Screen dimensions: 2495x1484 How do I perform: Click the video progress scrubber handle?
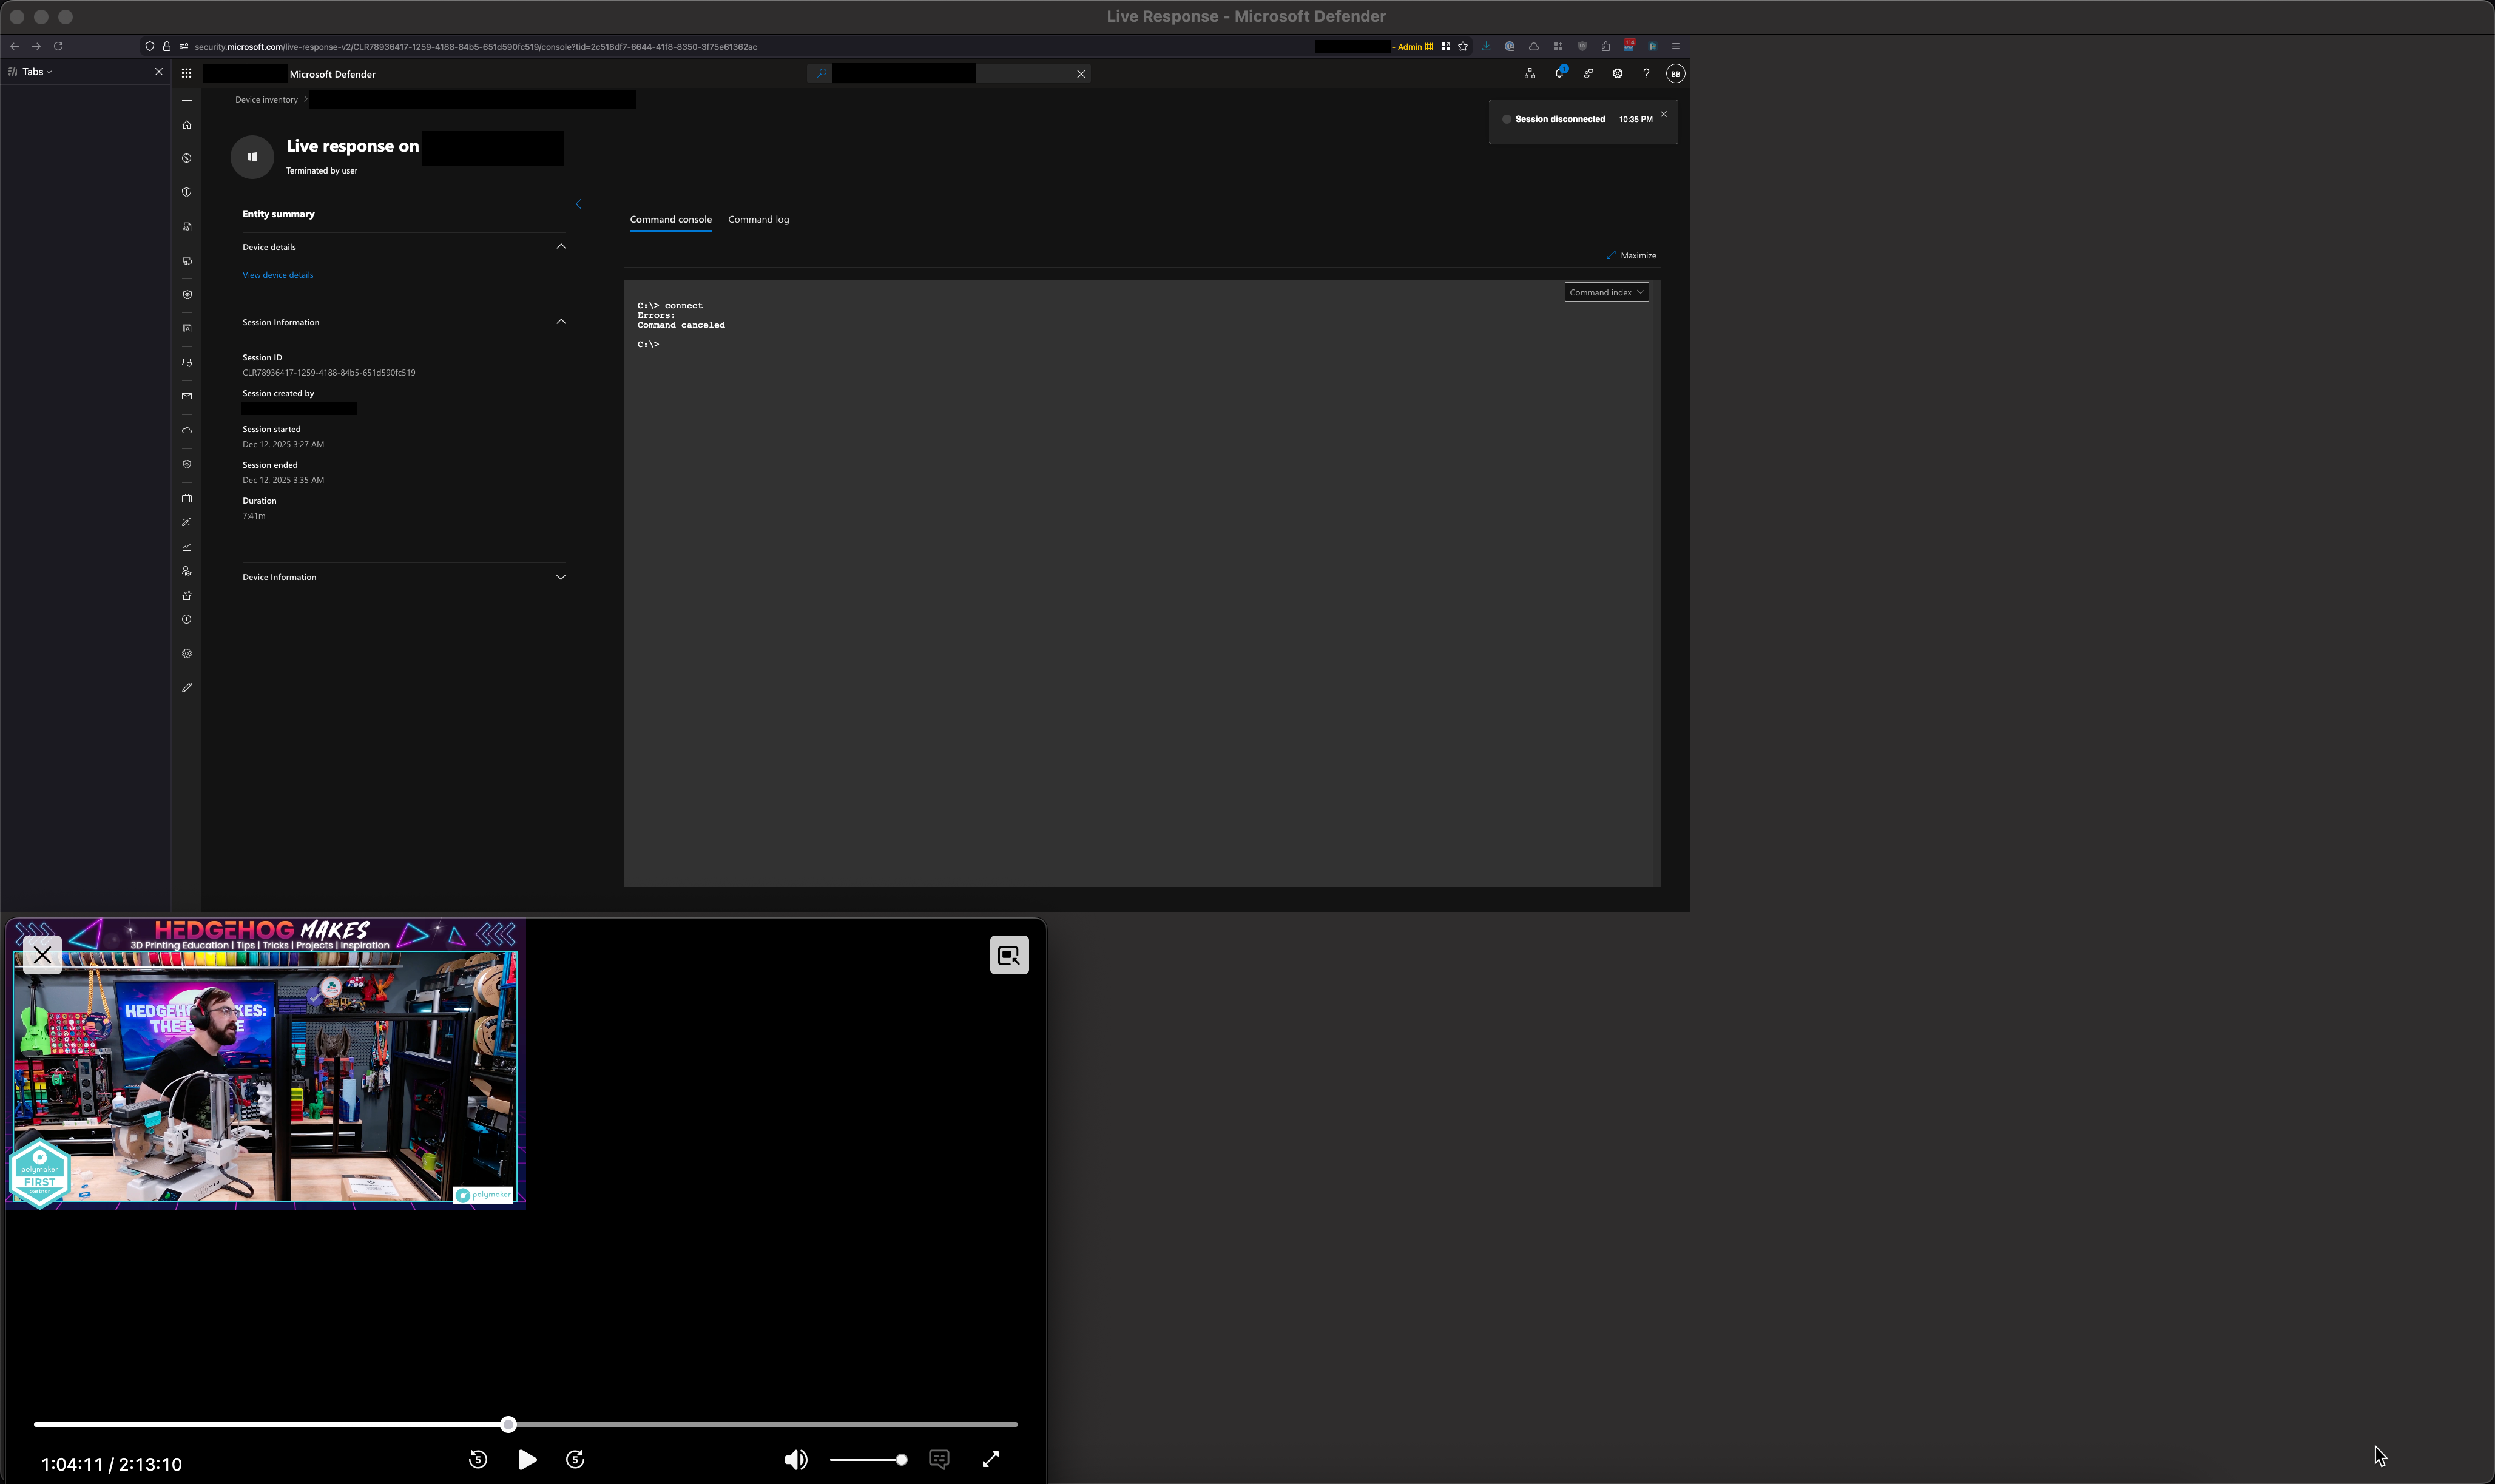(x=508, y=1424)
